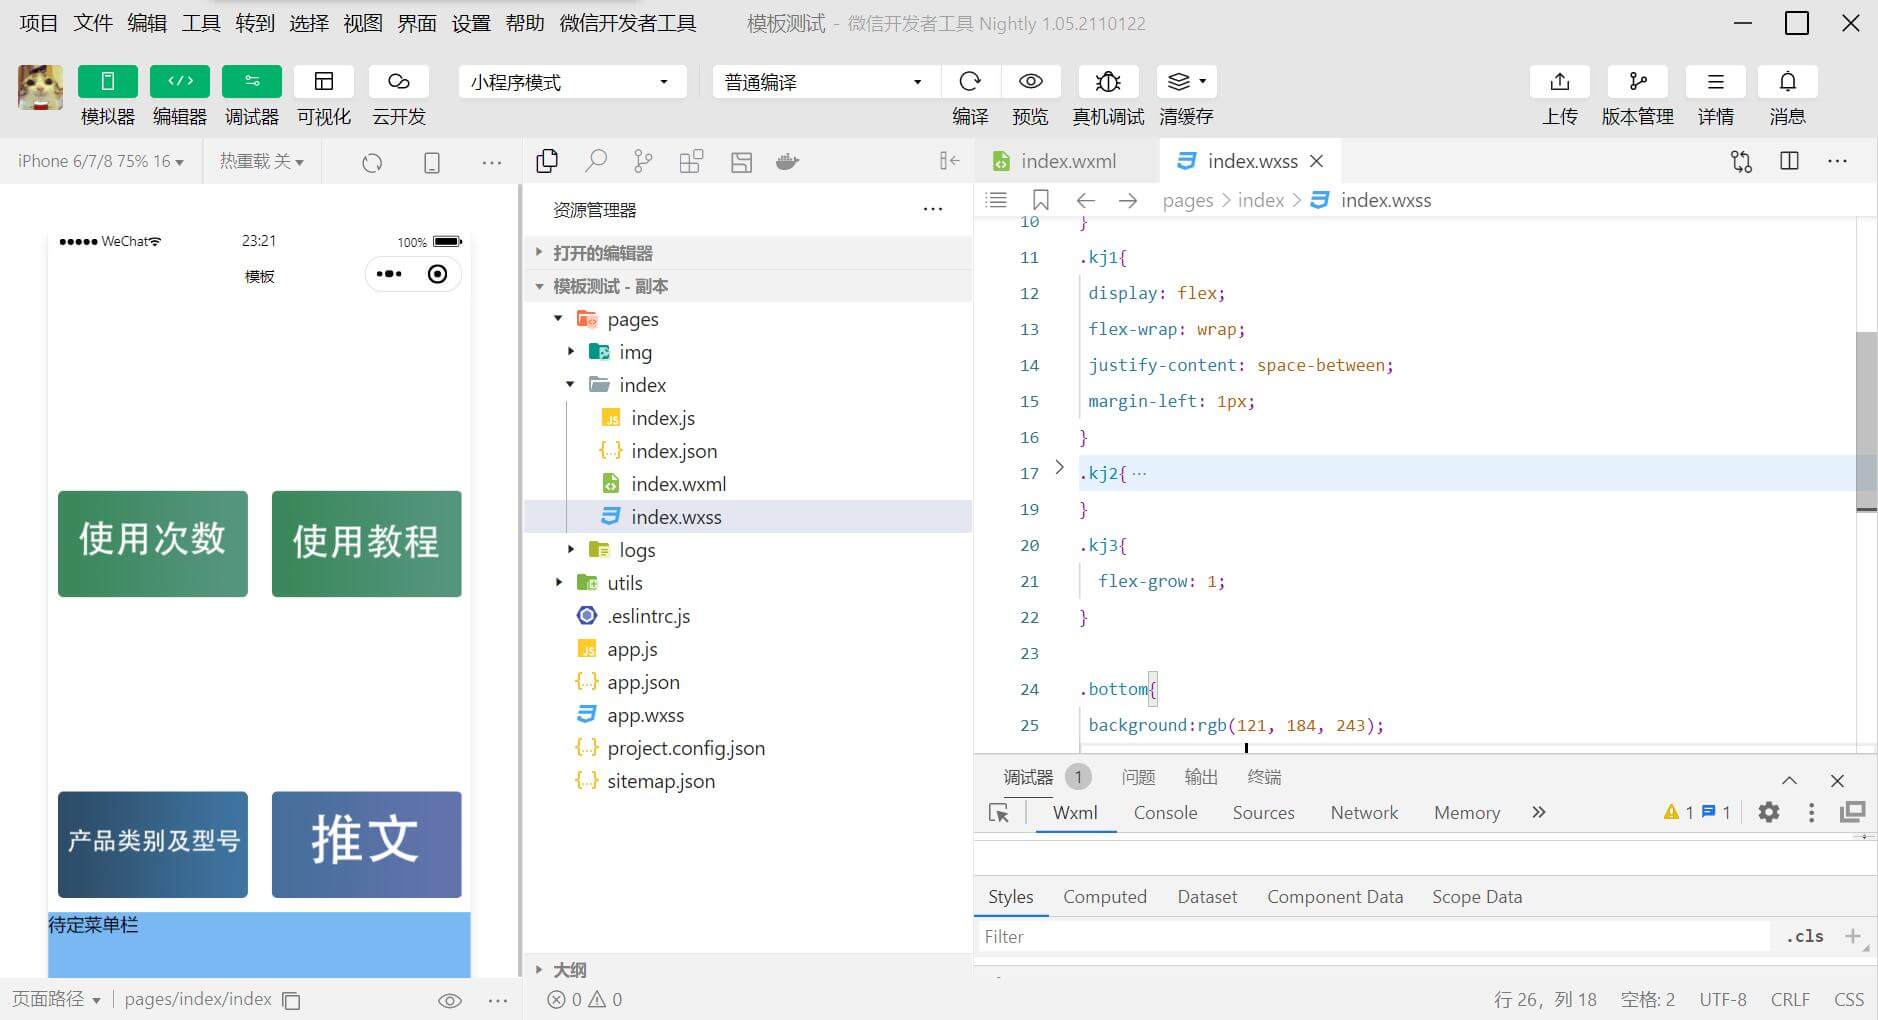1878x1020 pixels.
Task: Close the index.wxss tab
Action: [x=1317, y=161]
